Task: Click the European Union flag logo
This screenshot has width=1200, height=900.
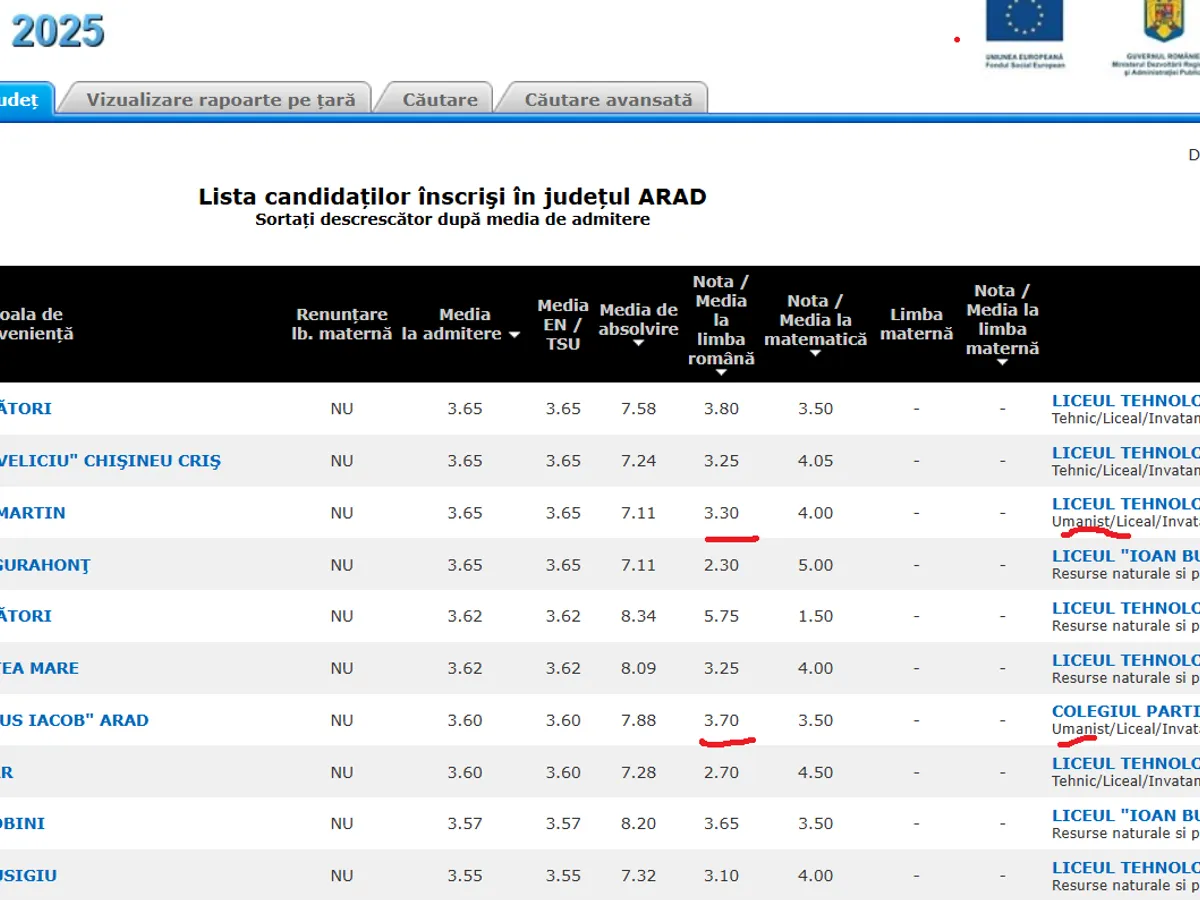Action: [x=1024, y=22]
